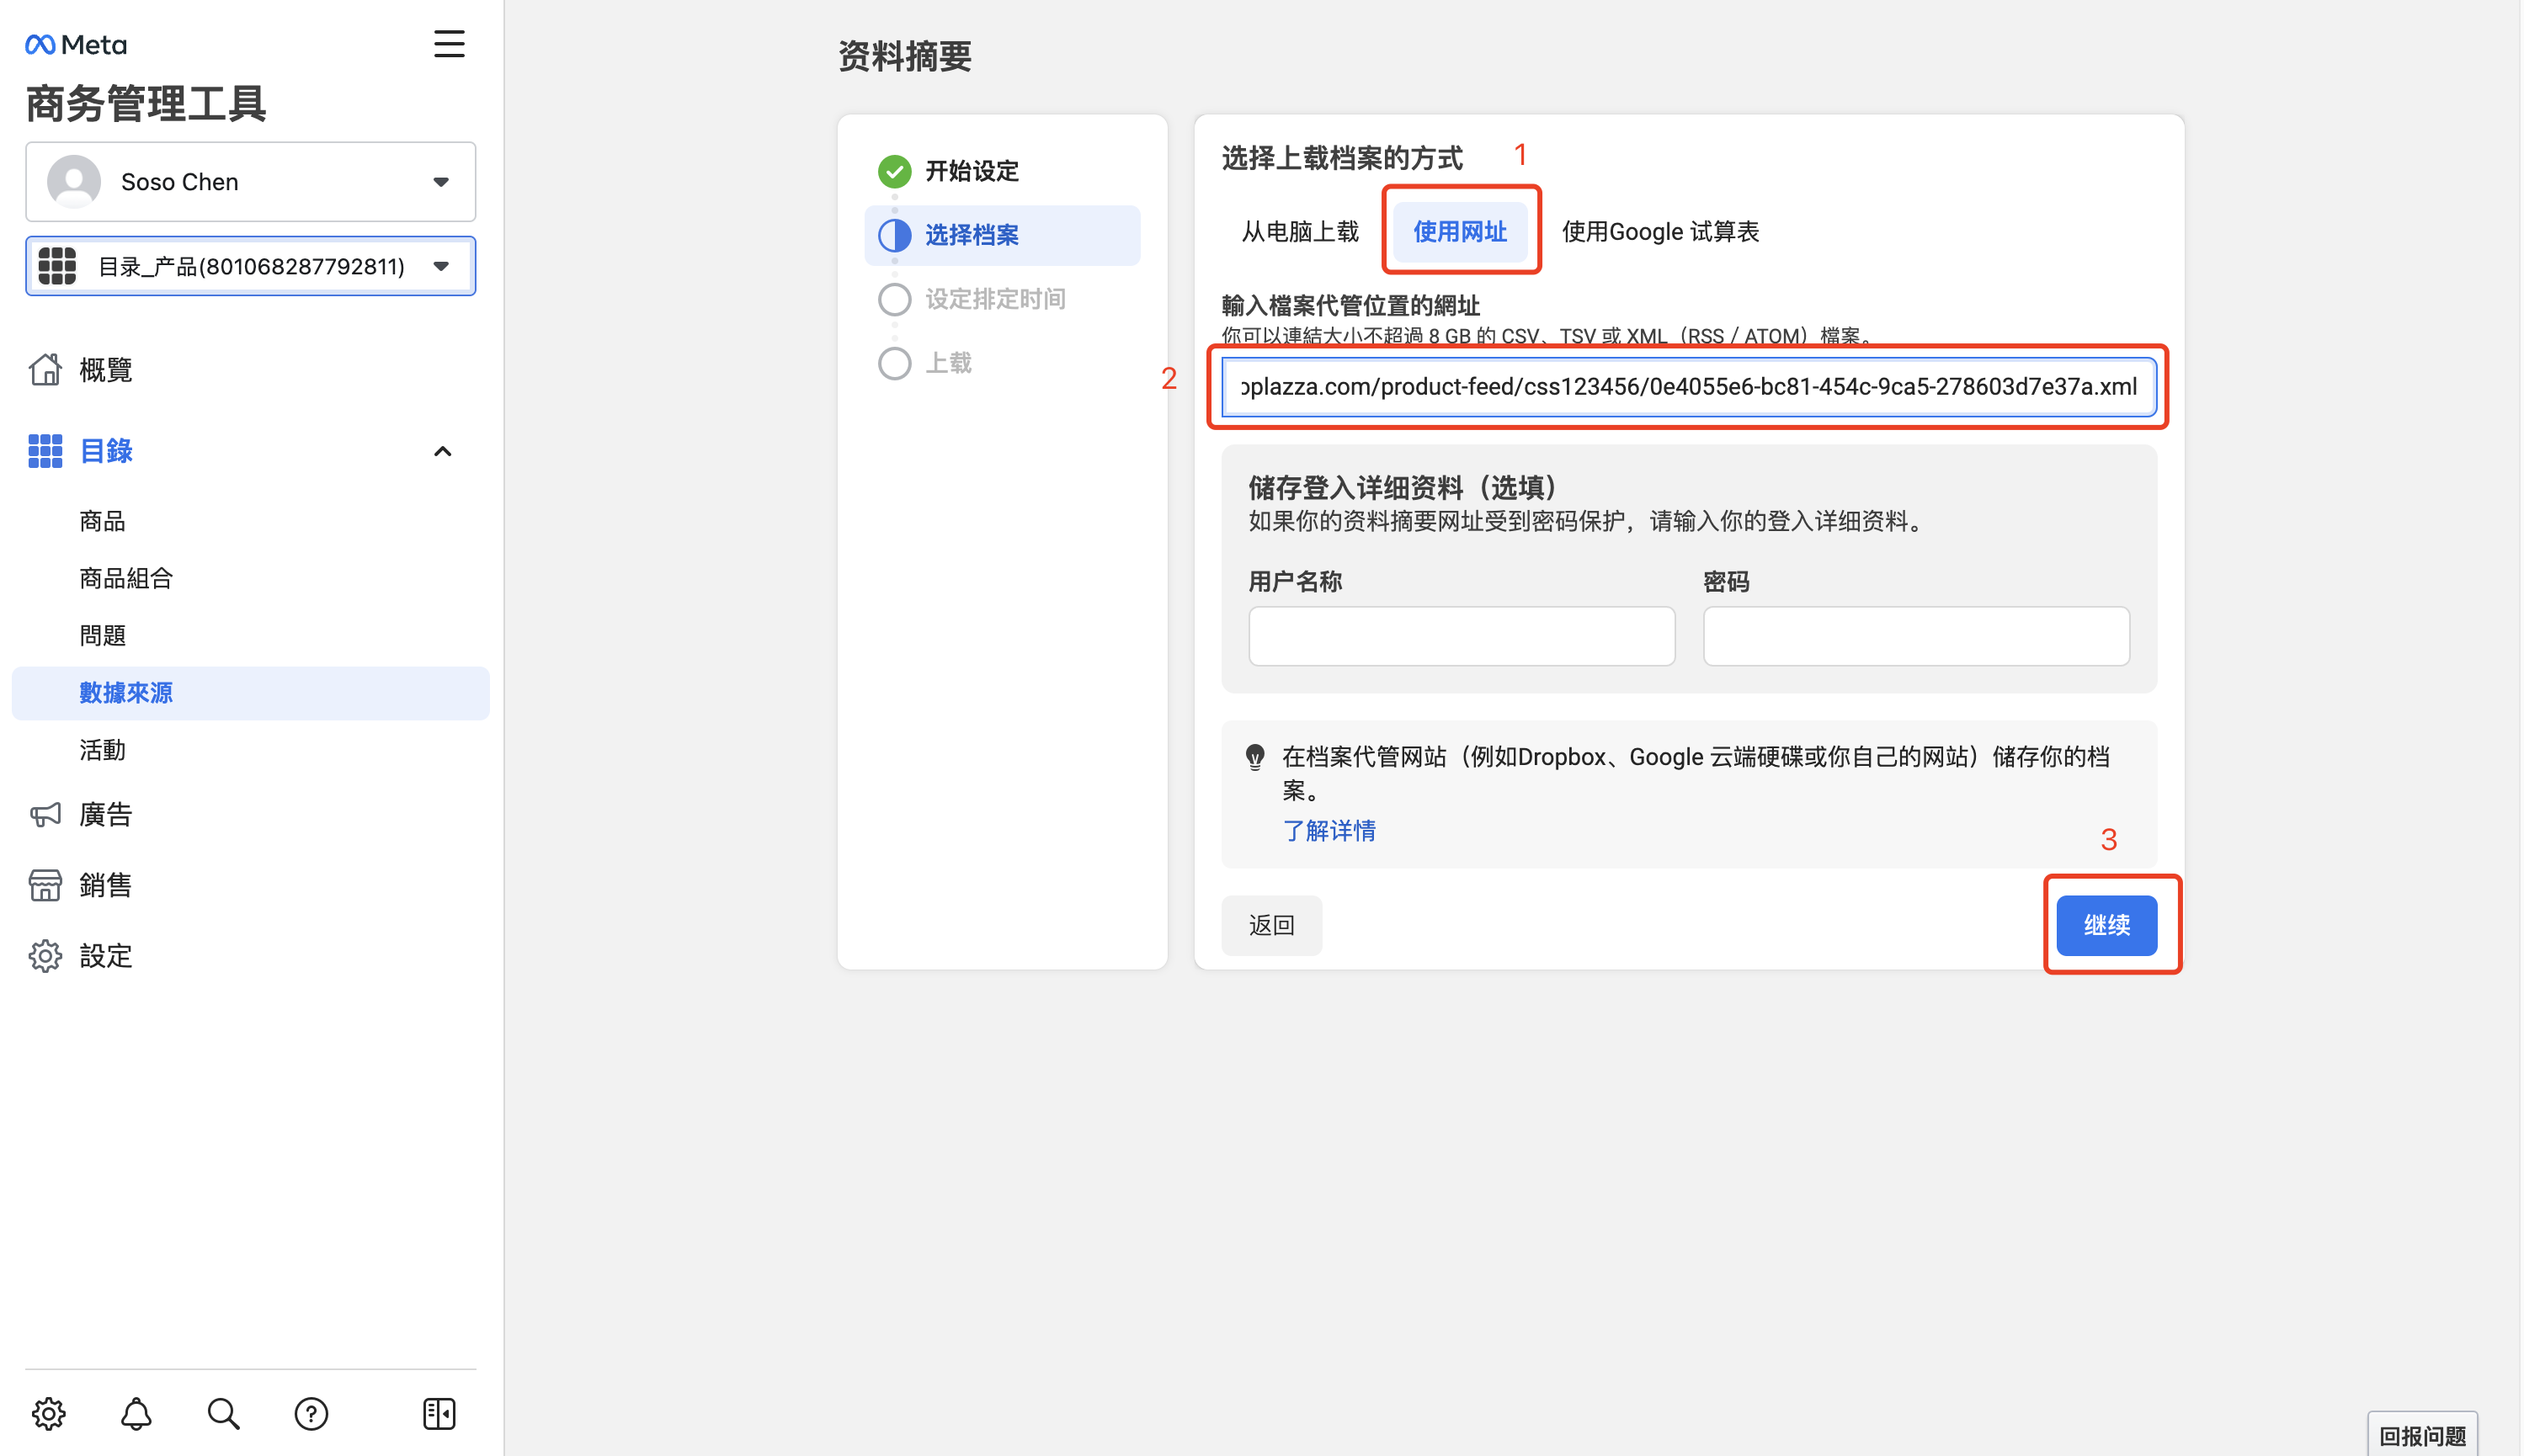This screenshot has height=1456, width=2524.
Task: Click the 目錄 grid icon in sidebar
Action: pyautogui.click(x=44, y=451)
